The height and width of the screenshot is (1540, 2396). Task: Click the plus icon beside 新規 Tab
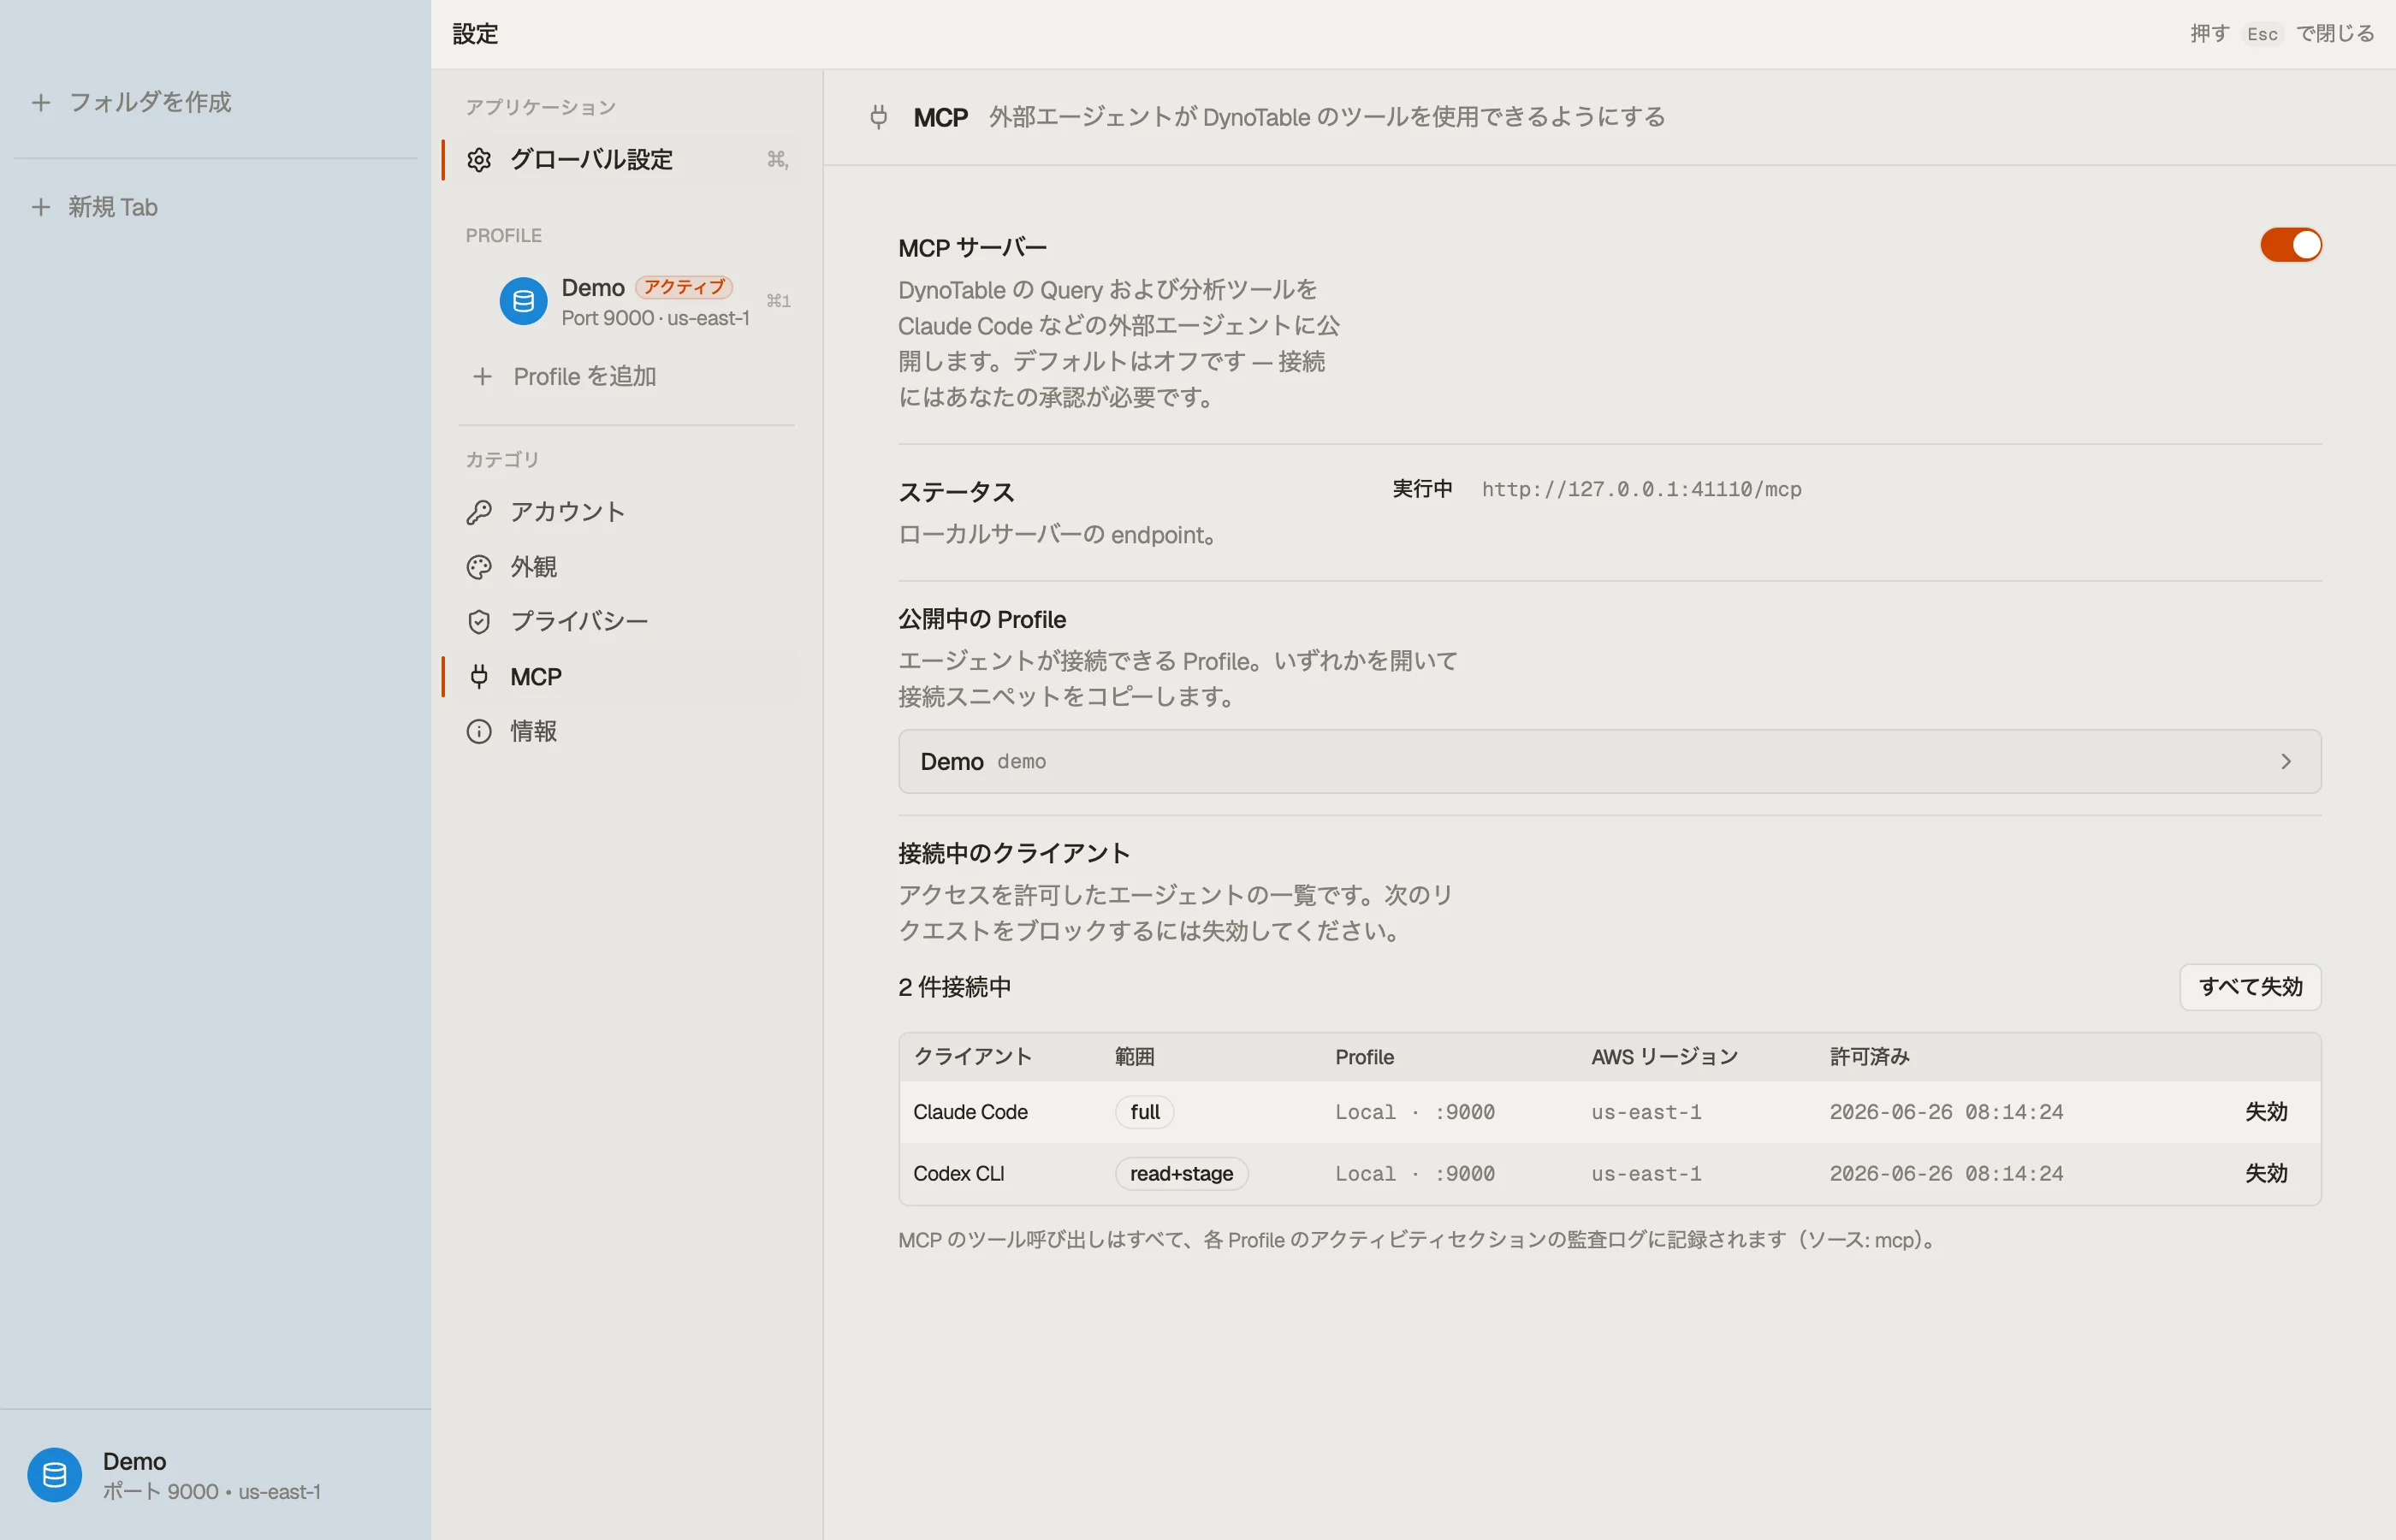point(41,207)
